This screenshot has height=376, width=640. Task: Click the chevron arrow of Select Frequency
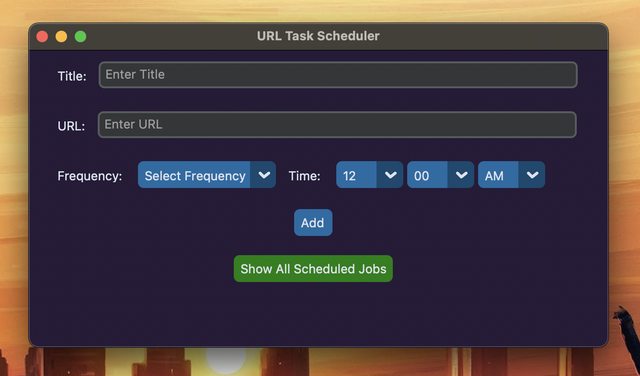coord(264,175)
